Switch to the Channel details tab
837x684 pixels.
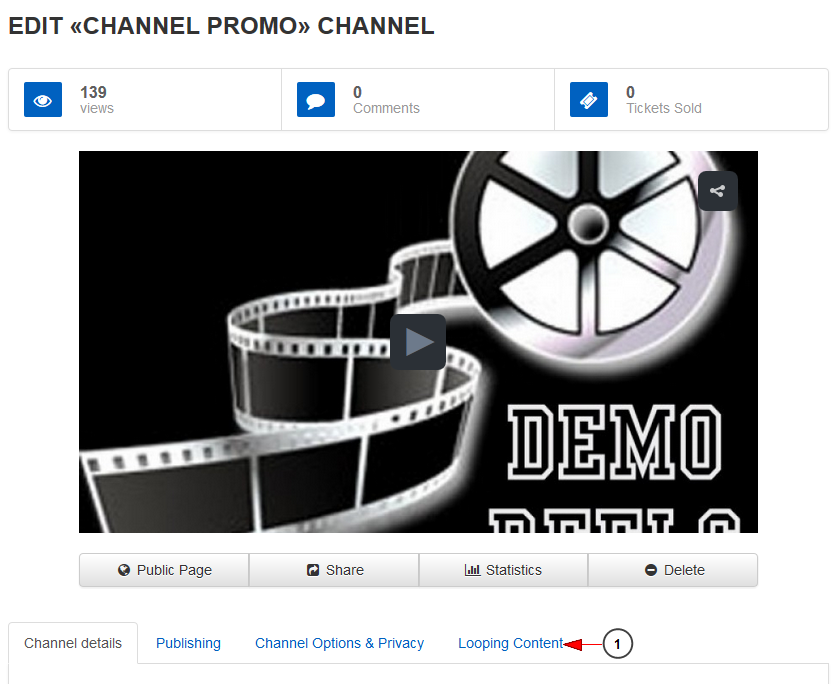tap(73, 643)
